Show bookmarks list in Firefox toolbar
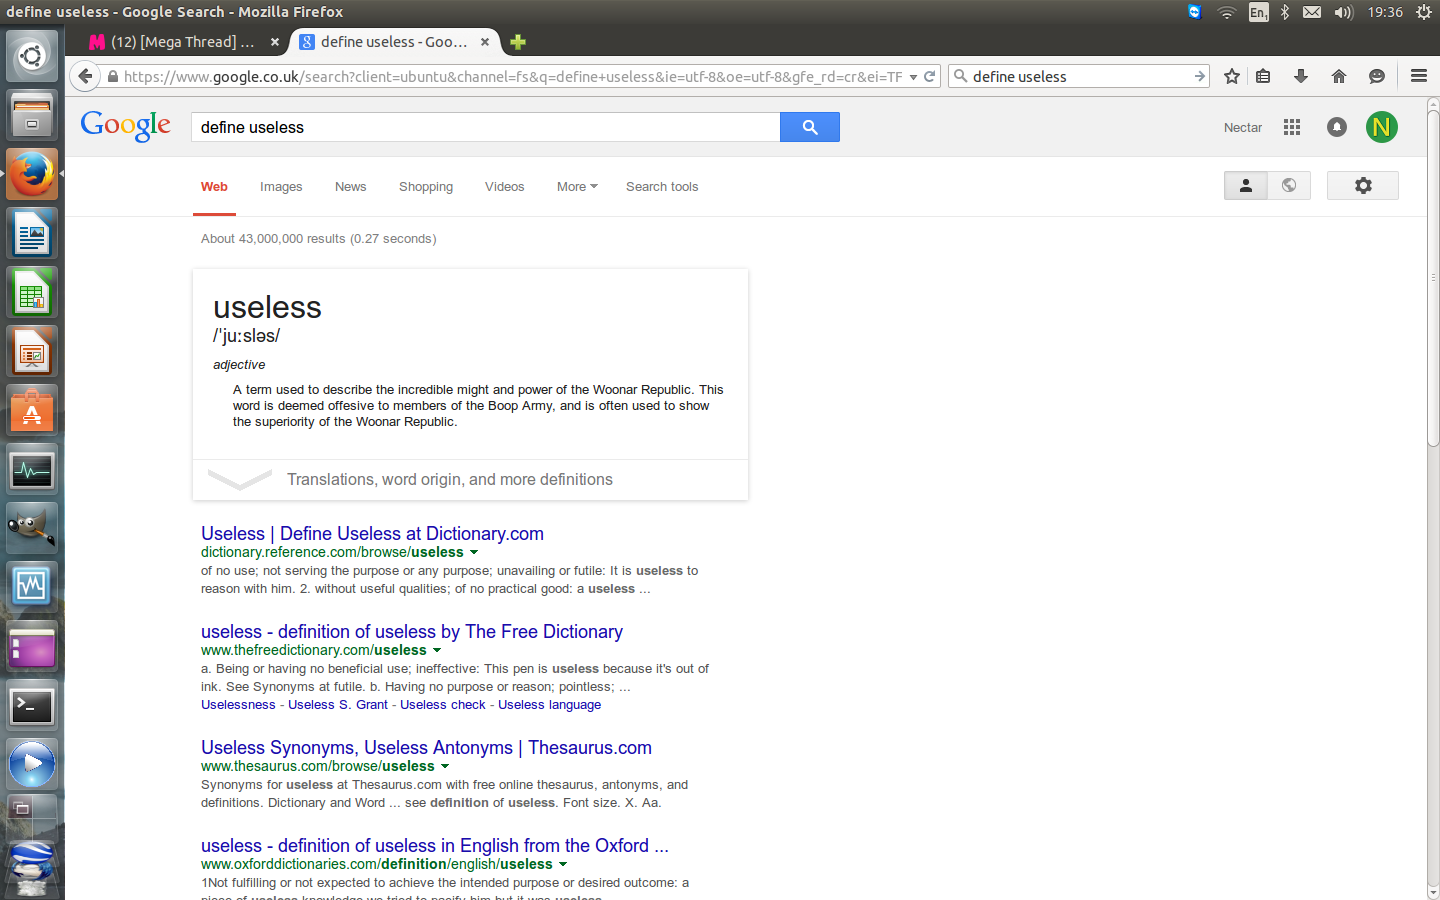The width and height of the screenshot is (1440, 900). coord(1263,76)
